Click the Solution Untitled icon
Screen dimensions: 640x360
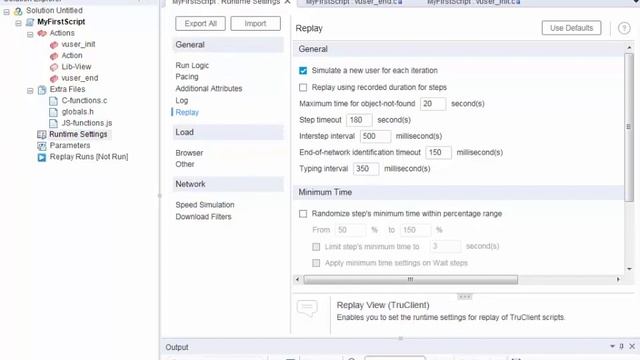pyautogui.click(x=18, y=11)
